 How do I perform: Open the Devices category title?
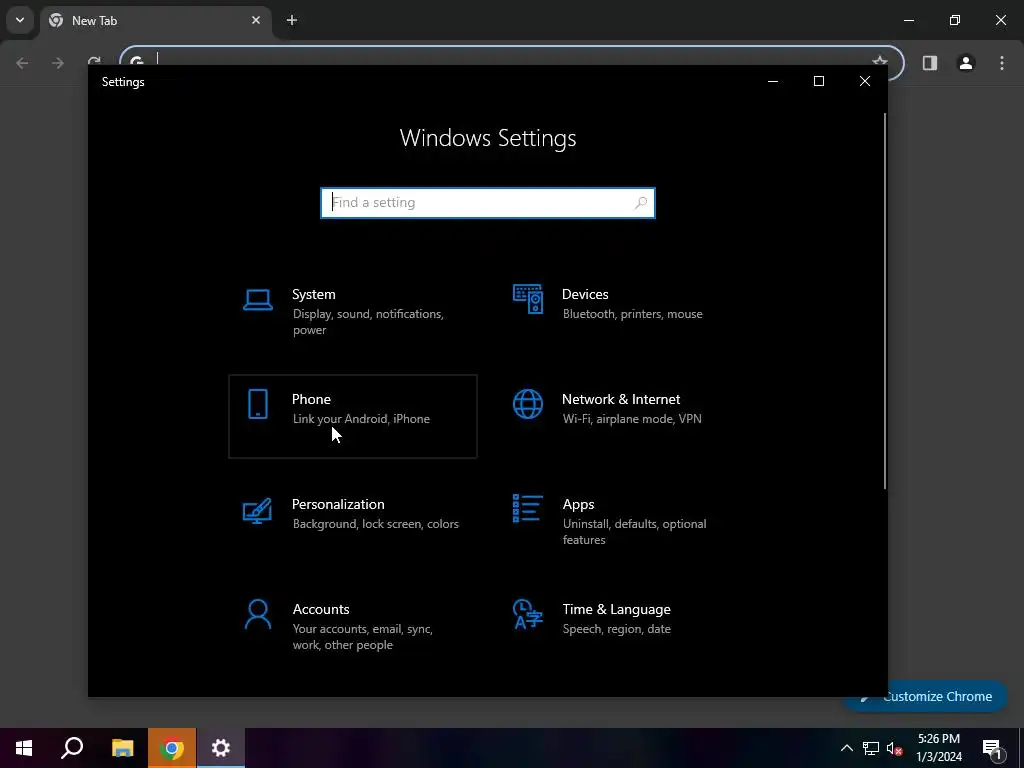pos(585,295)
